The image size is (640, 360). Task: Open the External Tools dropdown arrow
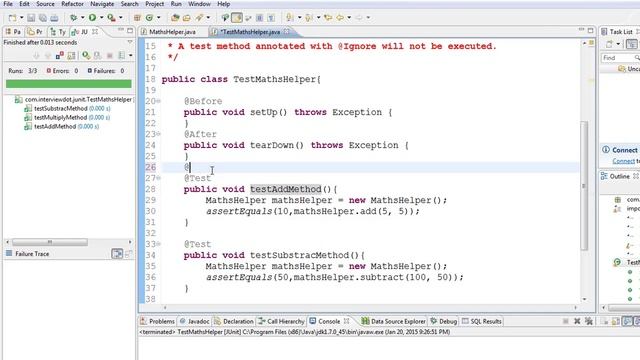click(120, 18)
